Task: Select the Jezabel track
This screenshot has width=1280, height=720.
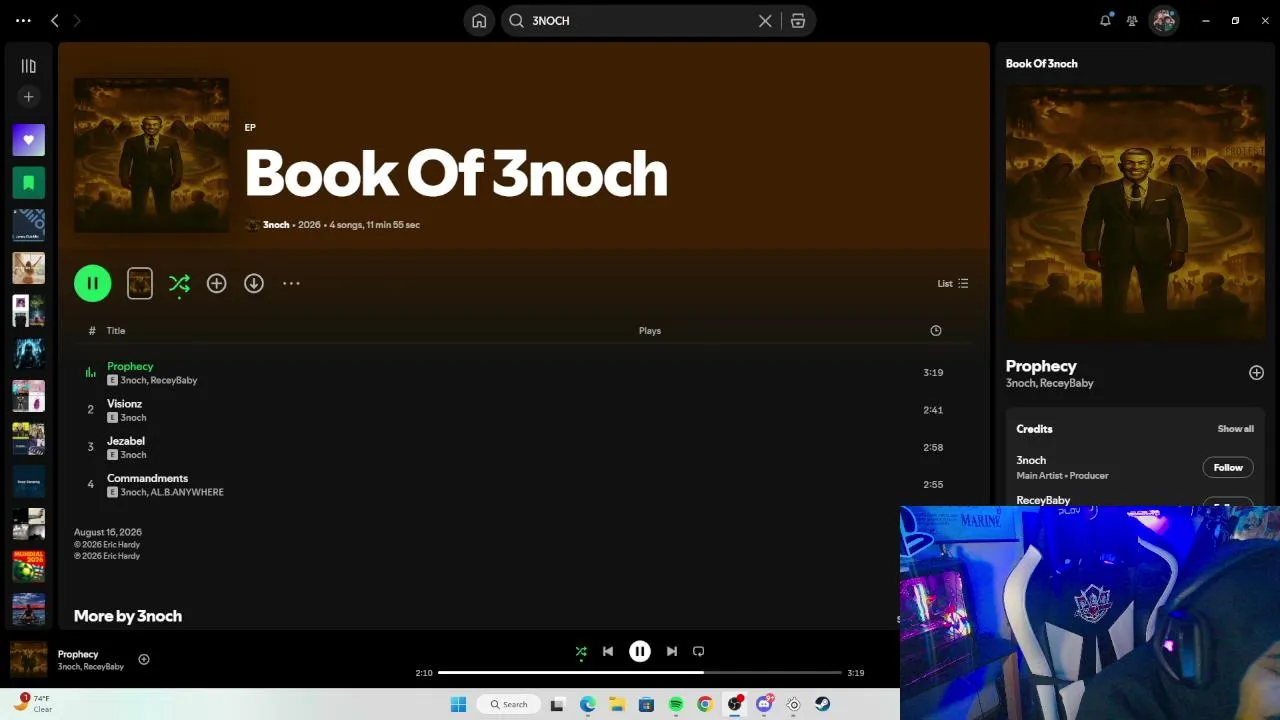Action: [x=523, y=447]
